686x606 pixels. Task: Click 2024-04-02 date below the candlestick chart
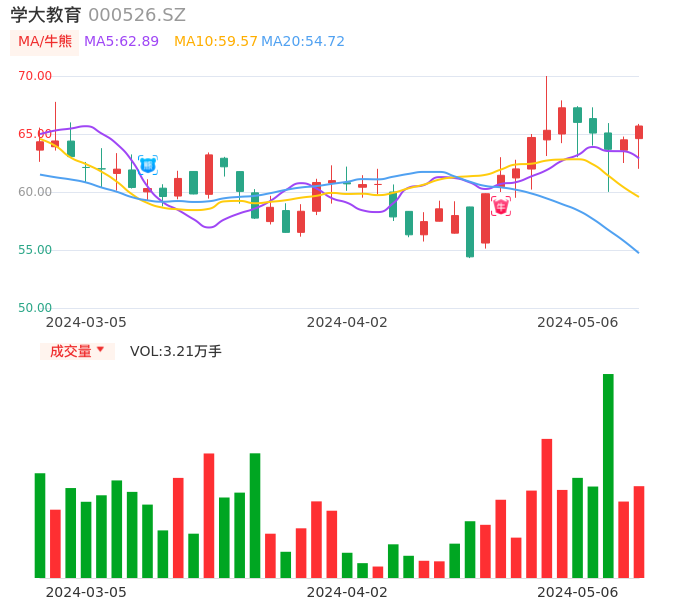point(346,322)
